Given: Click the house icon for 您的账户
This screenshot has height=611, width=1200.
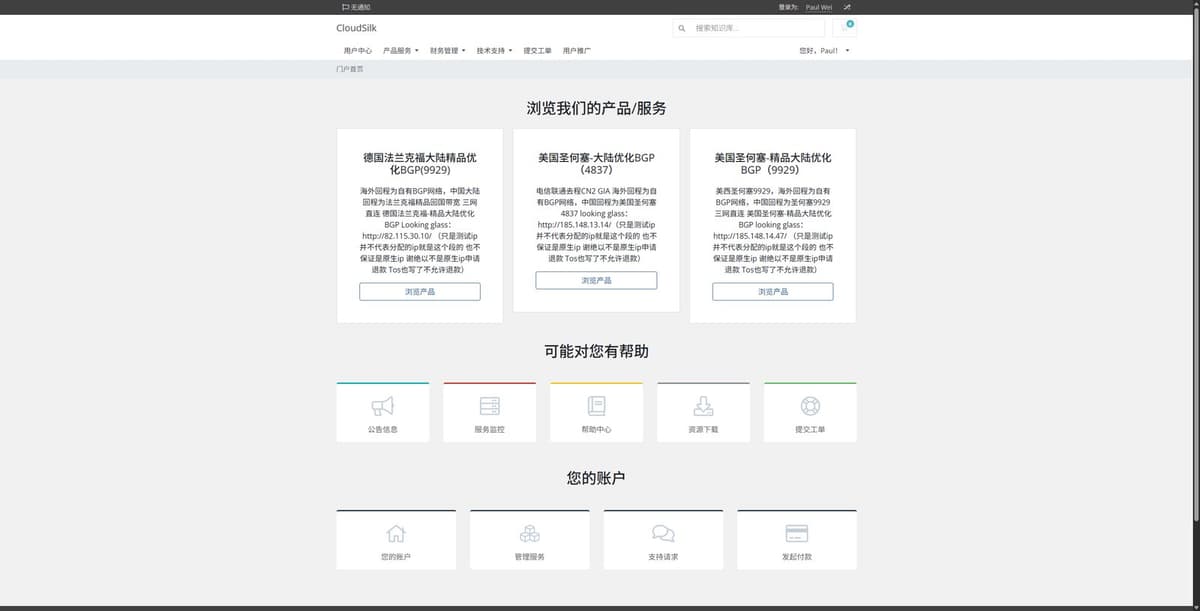Looking at the screenshot, I should (396, 534).
